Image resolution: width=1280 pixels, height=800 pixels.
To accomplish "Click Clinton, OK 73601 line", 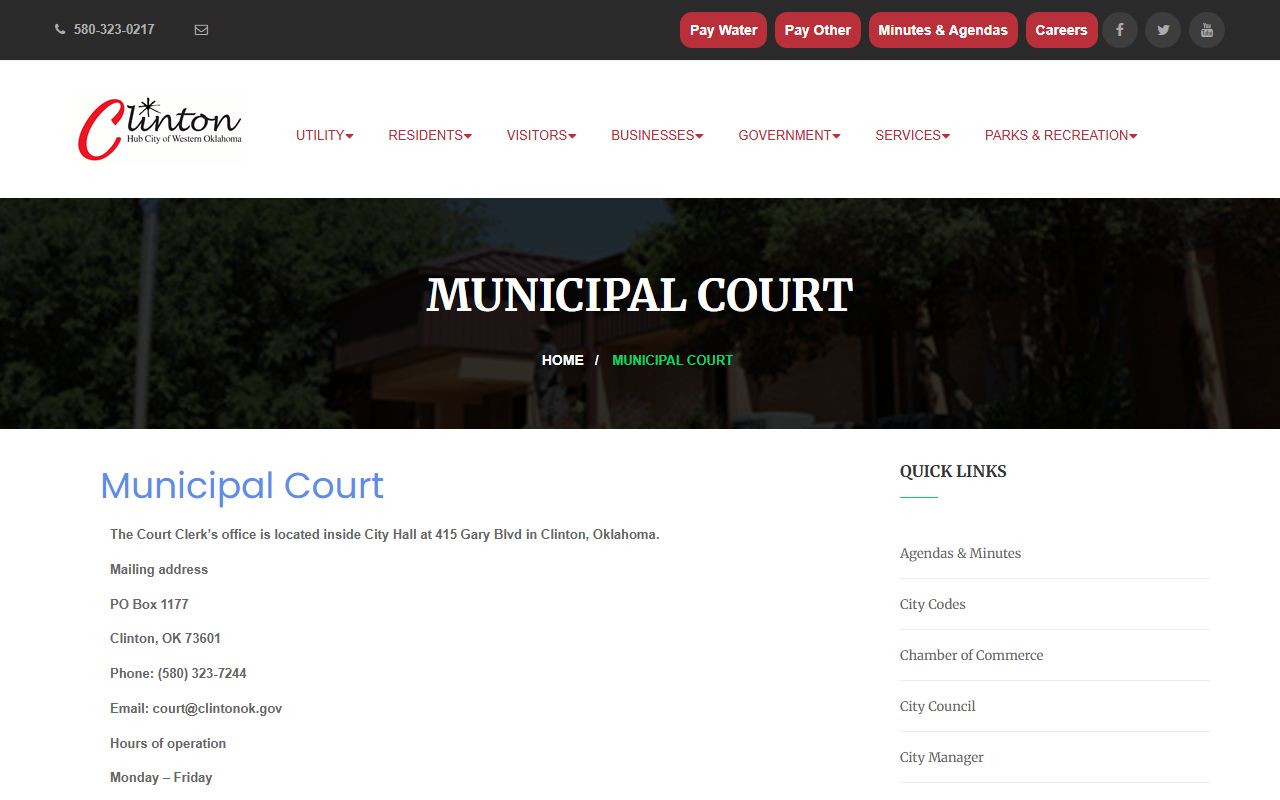I will tap(165, 638).
